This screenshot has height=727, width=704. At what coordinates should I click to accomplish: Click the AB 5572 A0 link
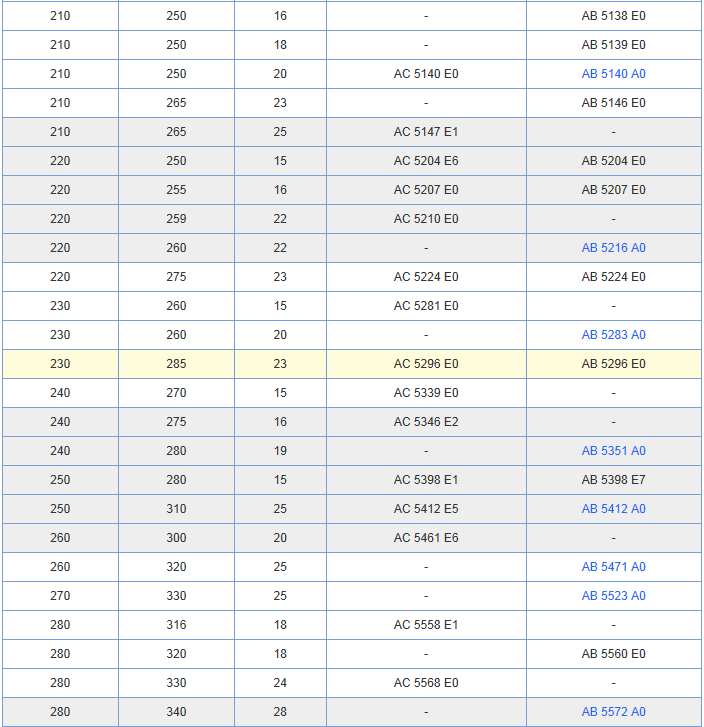pos(613,712)
